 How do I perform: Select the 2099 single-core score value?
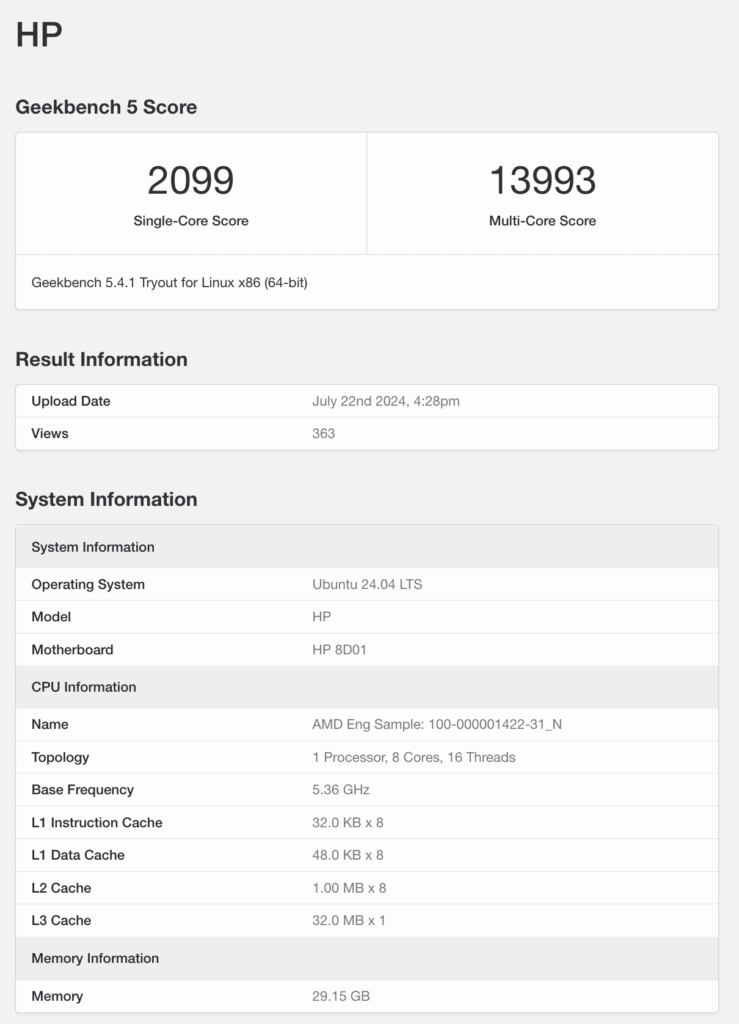pos(190,181)
